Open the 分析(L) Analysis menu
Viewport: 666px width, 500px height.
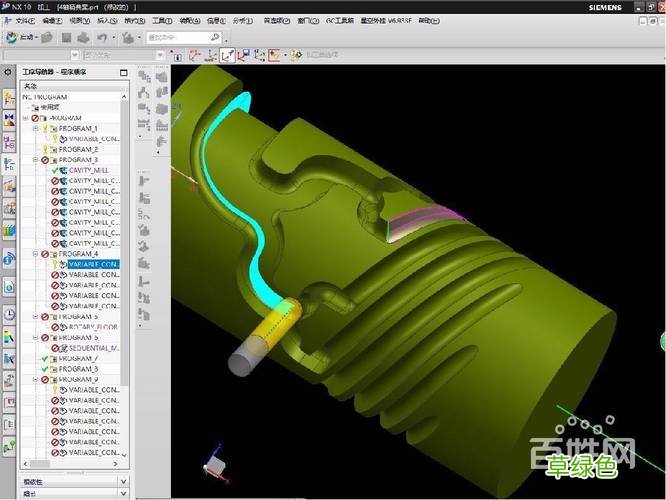(x=243, y=21)
